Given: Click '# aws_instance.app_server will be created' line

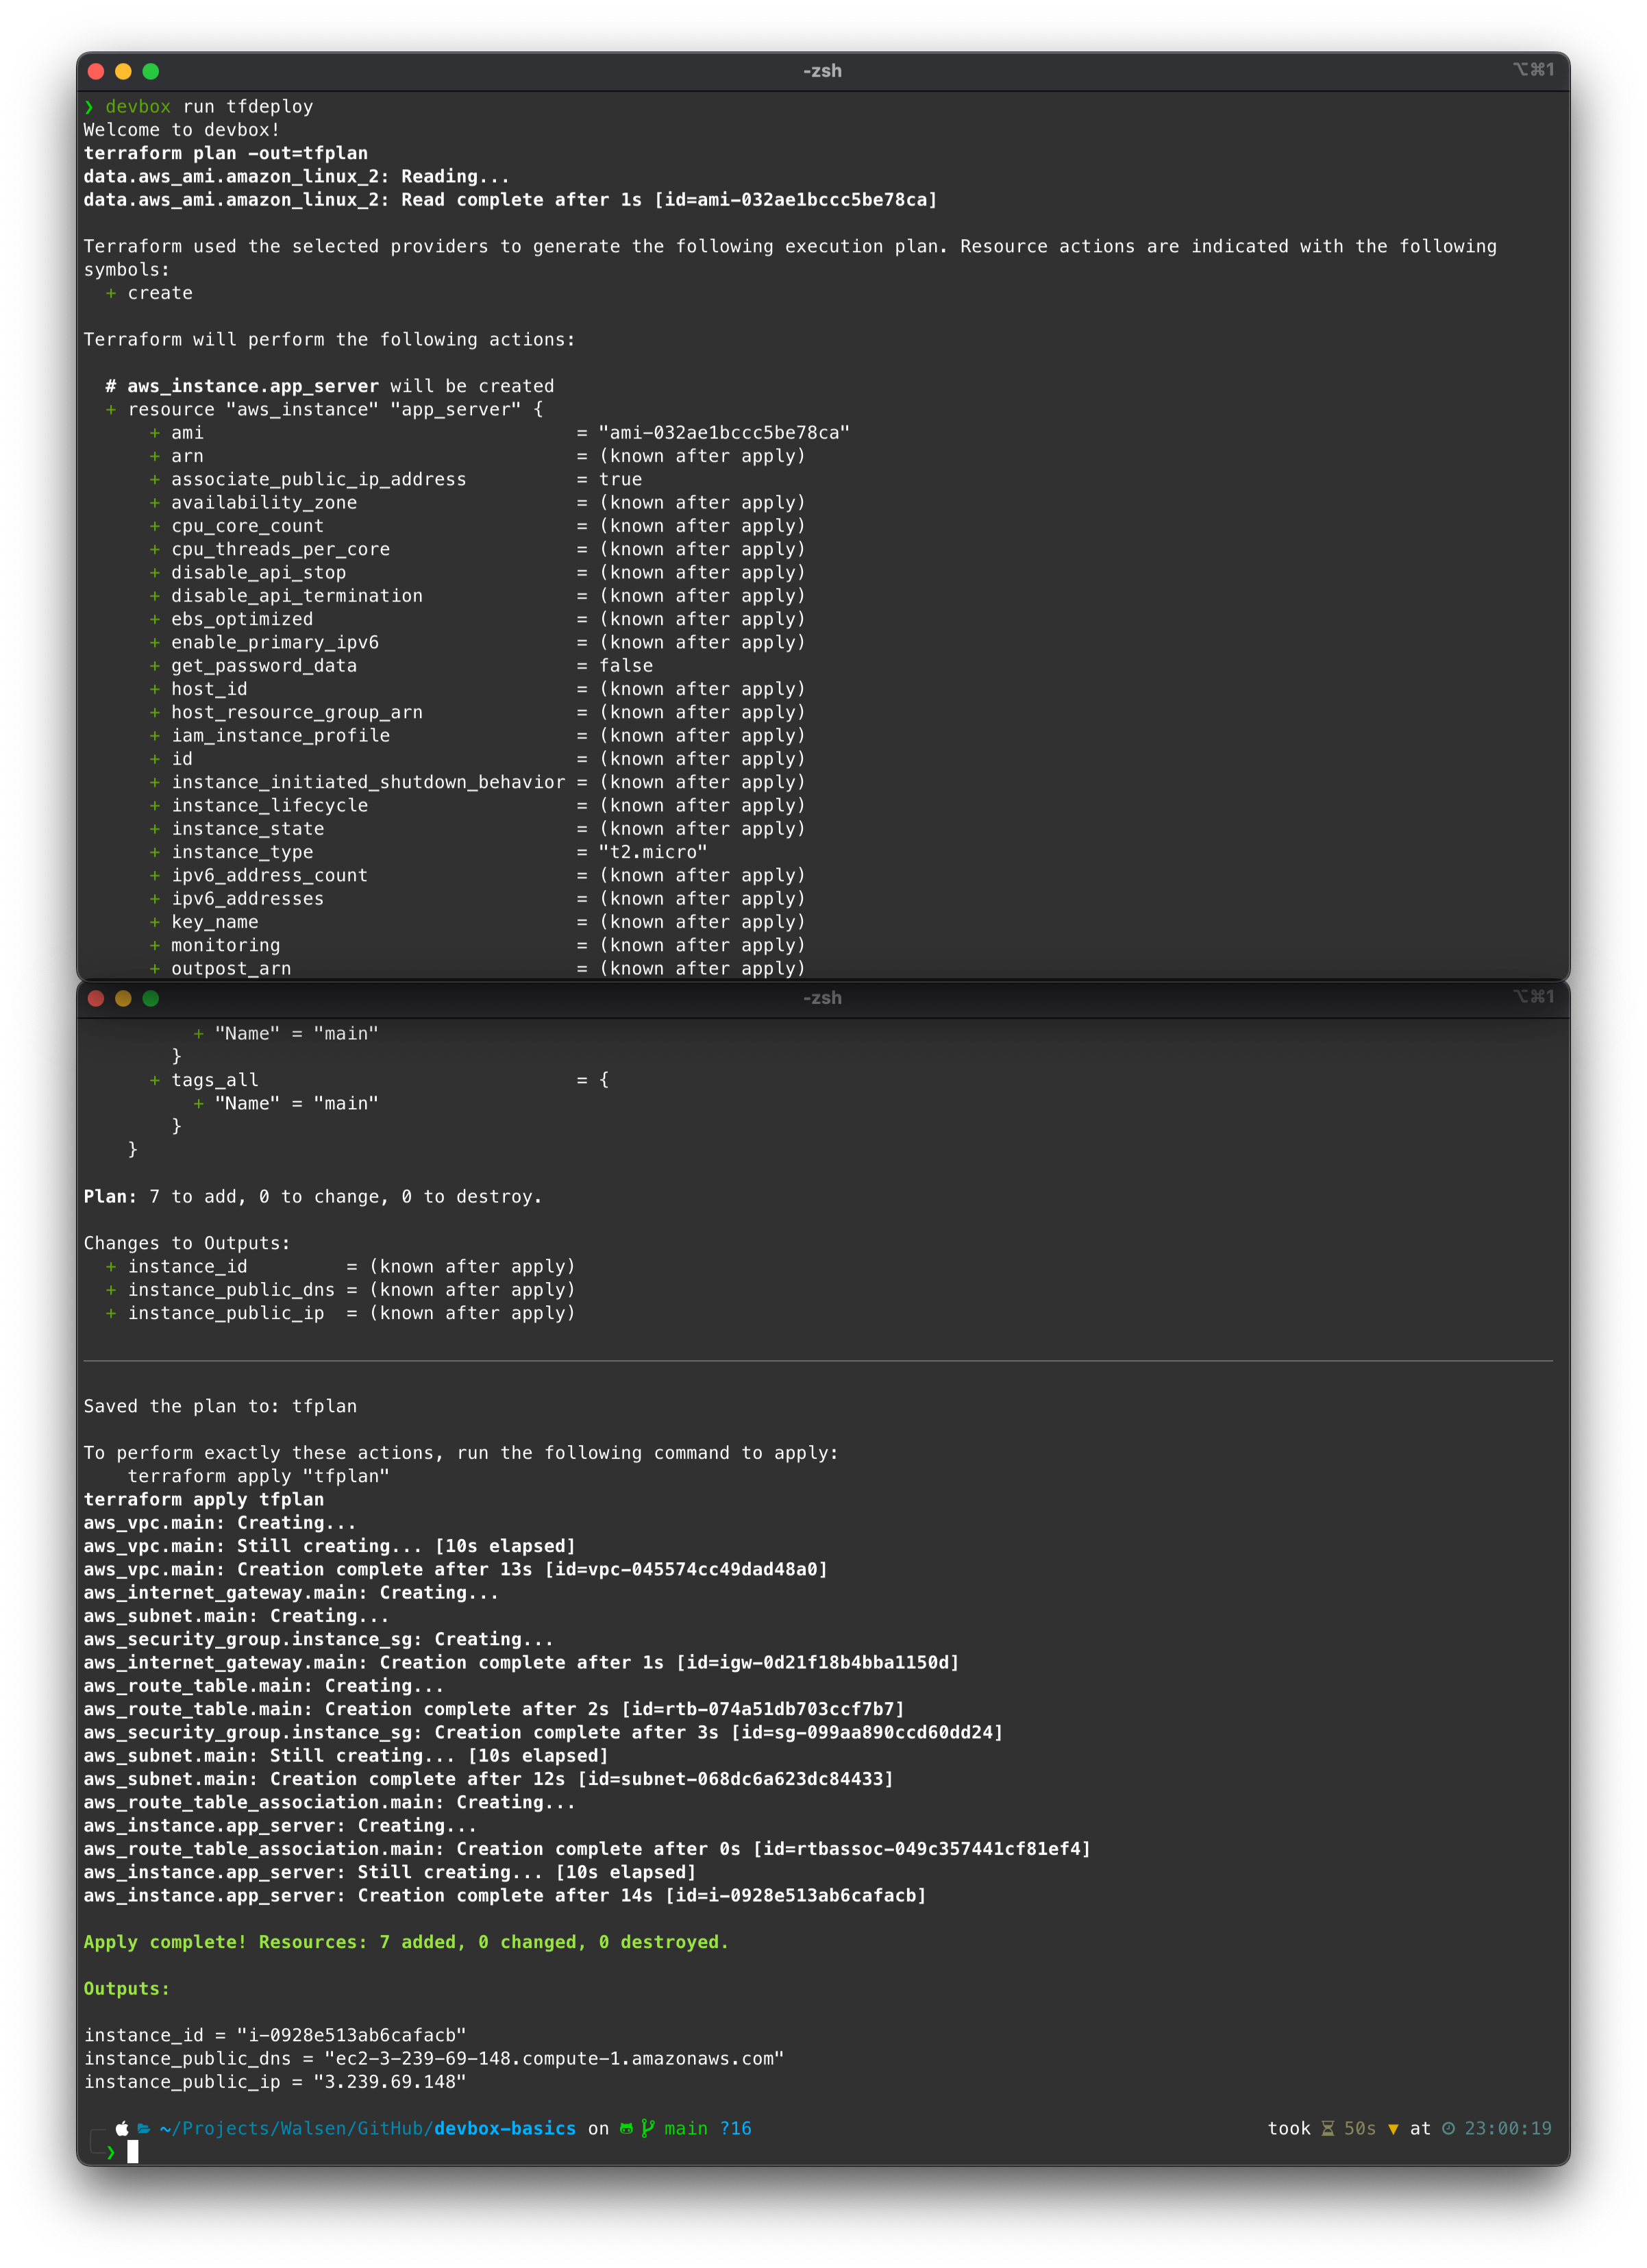Looking at the screenshot, I should point(330,386).
